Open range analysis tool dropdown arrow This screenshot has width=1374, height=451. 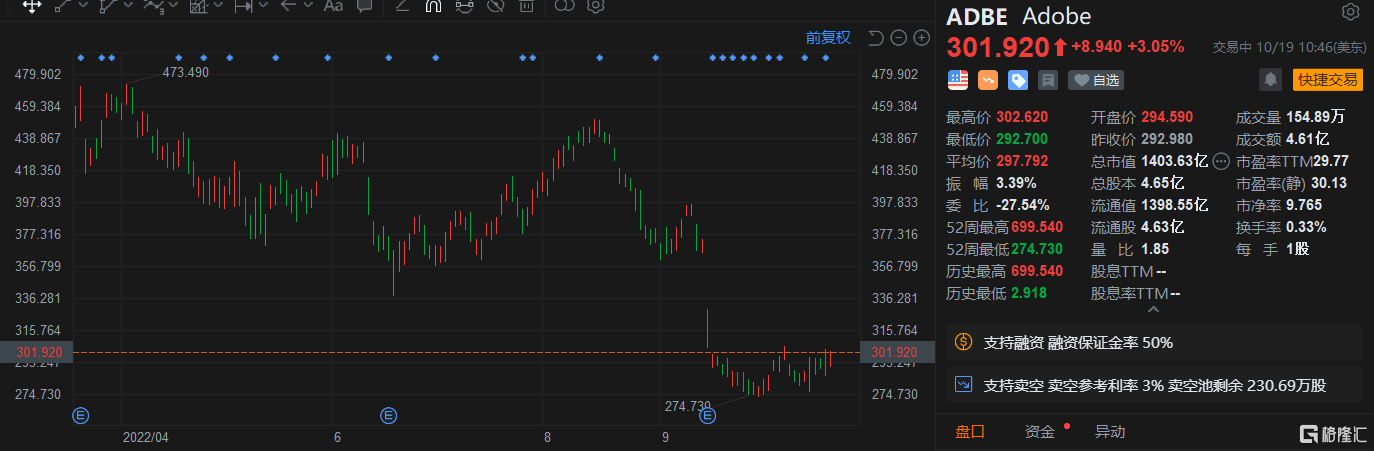coord(219,6)
